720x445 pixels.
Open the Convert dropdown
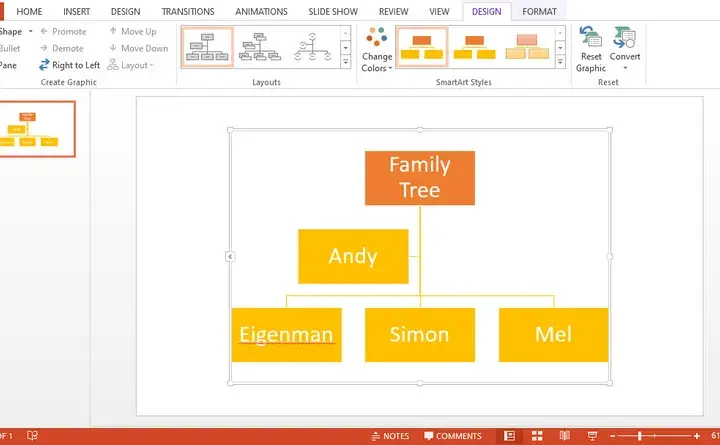click(625, 49)
